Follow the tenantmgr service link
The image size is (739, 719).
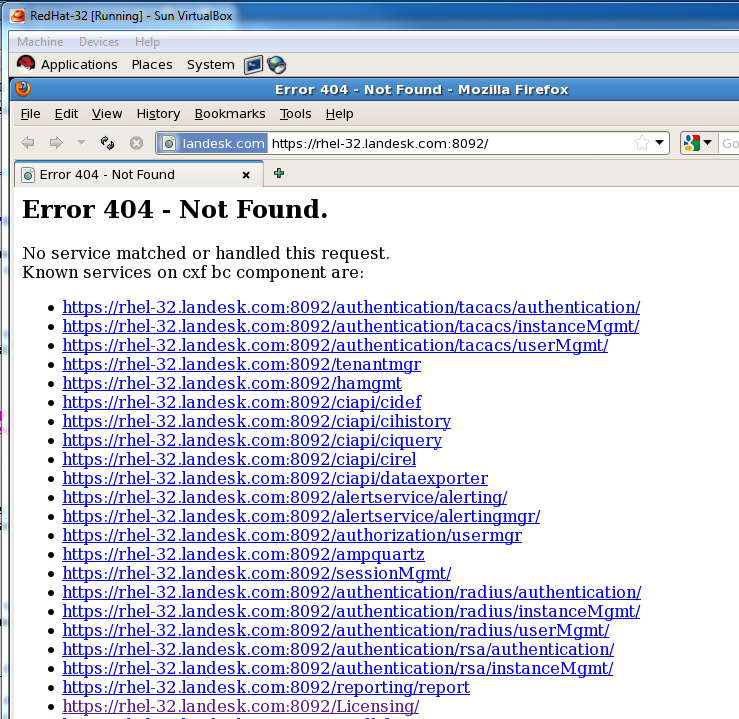click(x=241, y=364)
